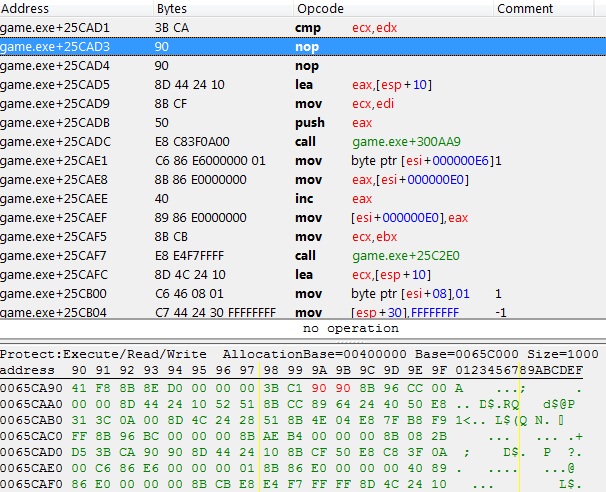Image resolution: width=606 pixels, height=492 pixels.
Task: Click comment value 1 on 25CB00 row
Action: point(498,294)
